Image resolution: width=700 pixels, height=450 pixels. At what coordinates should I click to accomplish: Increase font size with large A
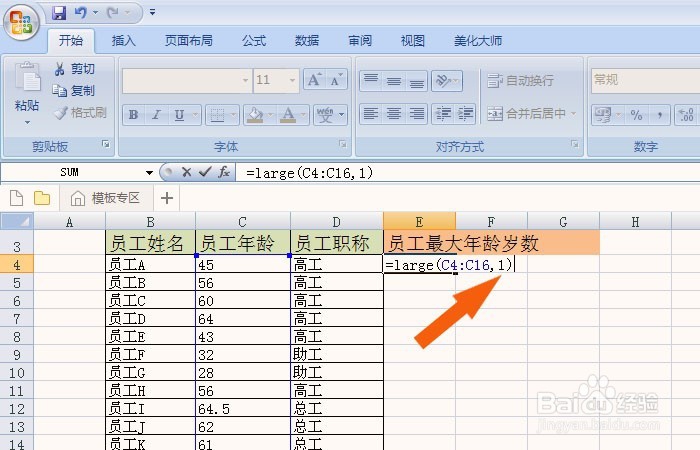pyautogui.click(x=314, y=80)
